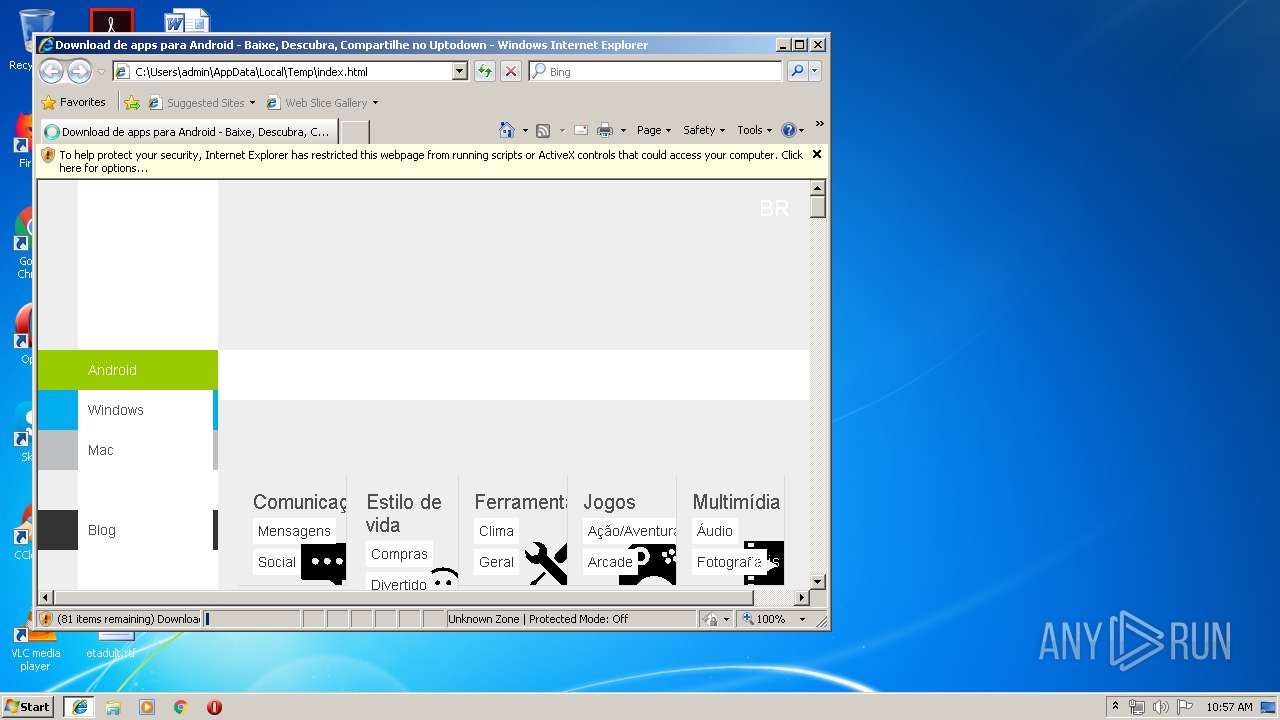1280x720 pixels.
Task: Open the Mensagens category link
Action: 294,531
